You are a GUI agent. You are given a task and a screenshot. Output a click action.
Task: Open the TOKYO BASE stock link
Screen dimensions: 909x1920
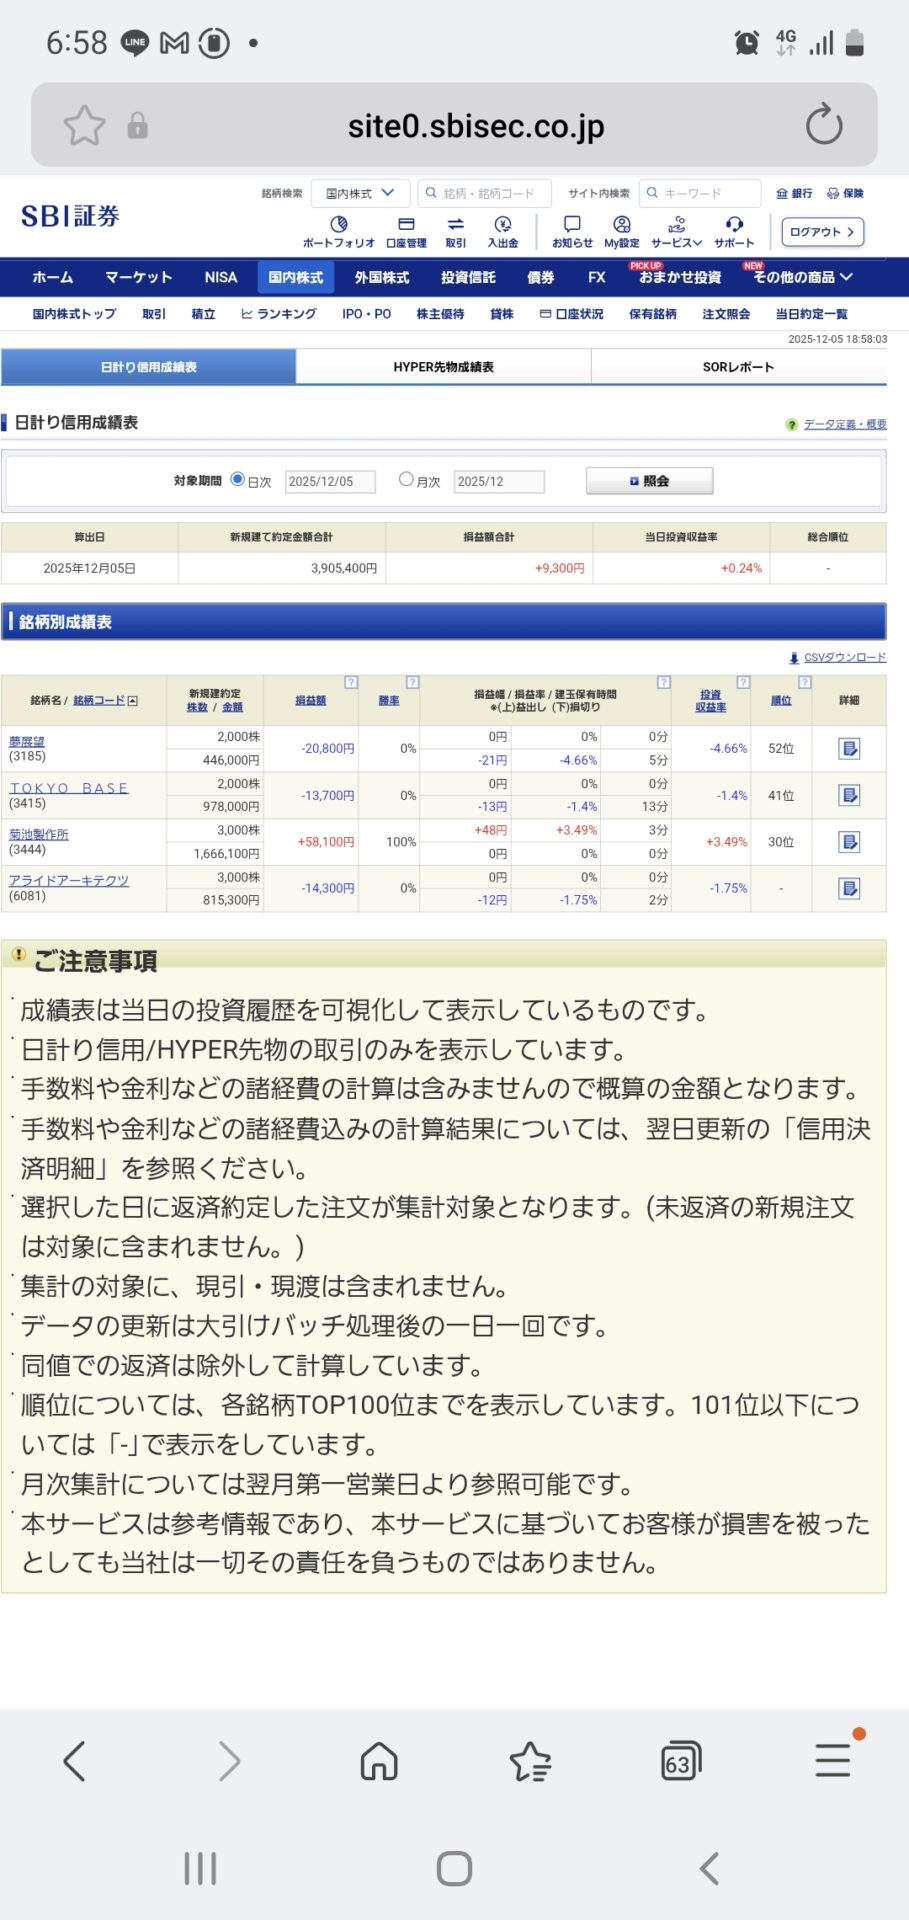click(x=69, y=788)
